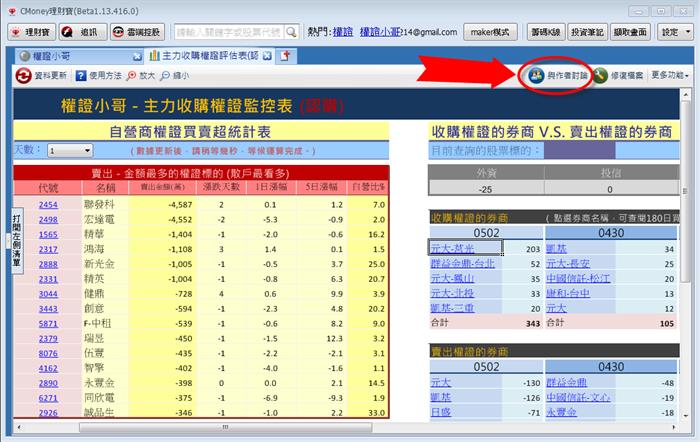Click the vertical scrollbar down arrow
Screen dimensions: 700x442
pyautogui.click(x=686, y=415)
